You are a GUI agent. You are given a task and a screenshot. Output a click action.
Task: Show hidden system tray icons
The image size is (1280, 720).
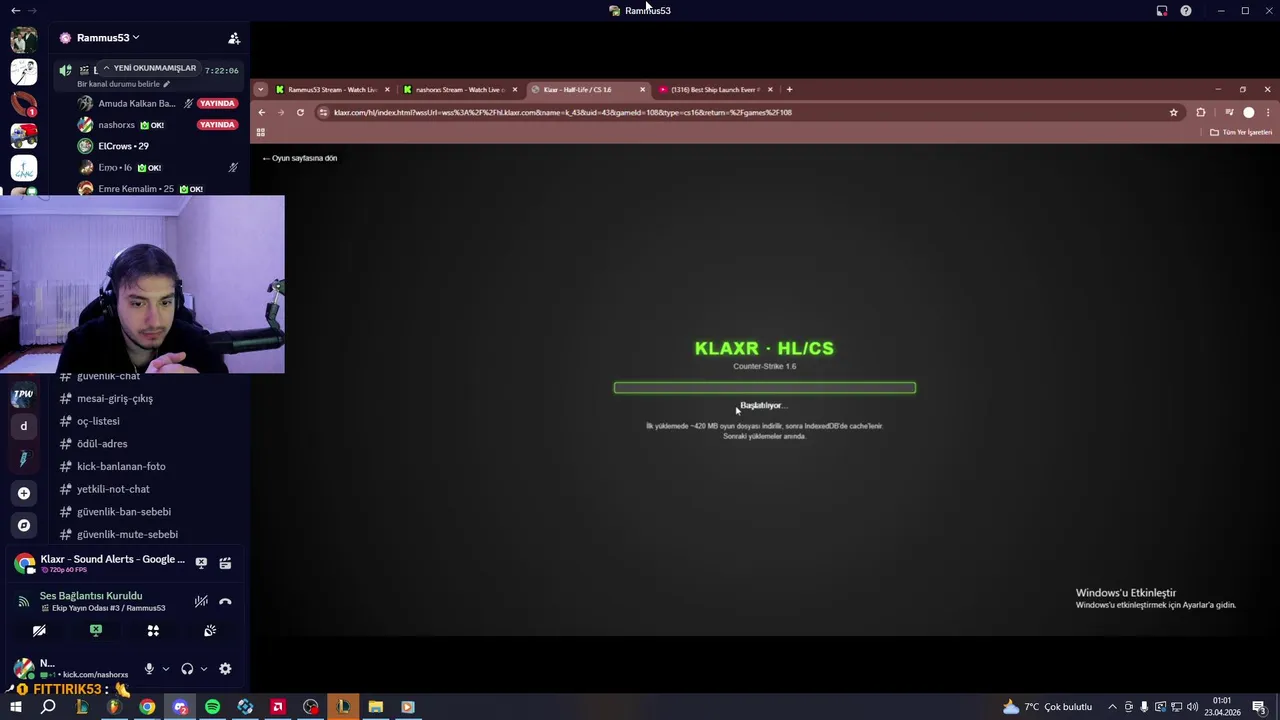click(1112, 707)
